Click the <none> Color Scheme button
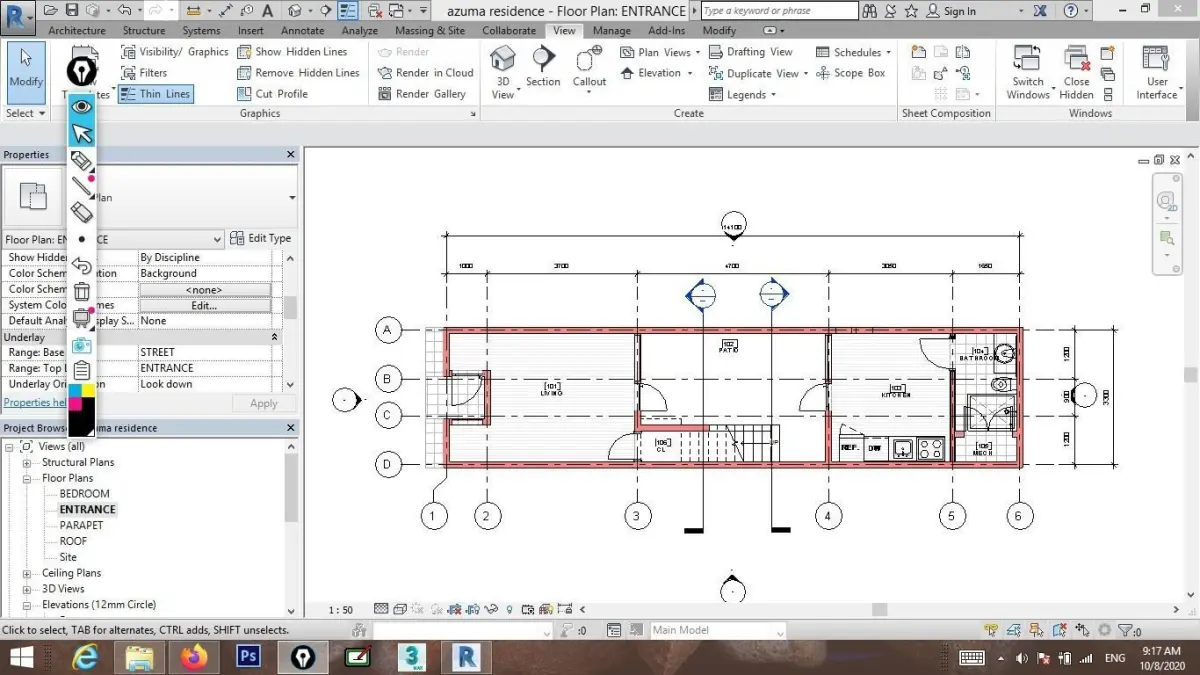1200x675 pixels. (x=204, y=290)
